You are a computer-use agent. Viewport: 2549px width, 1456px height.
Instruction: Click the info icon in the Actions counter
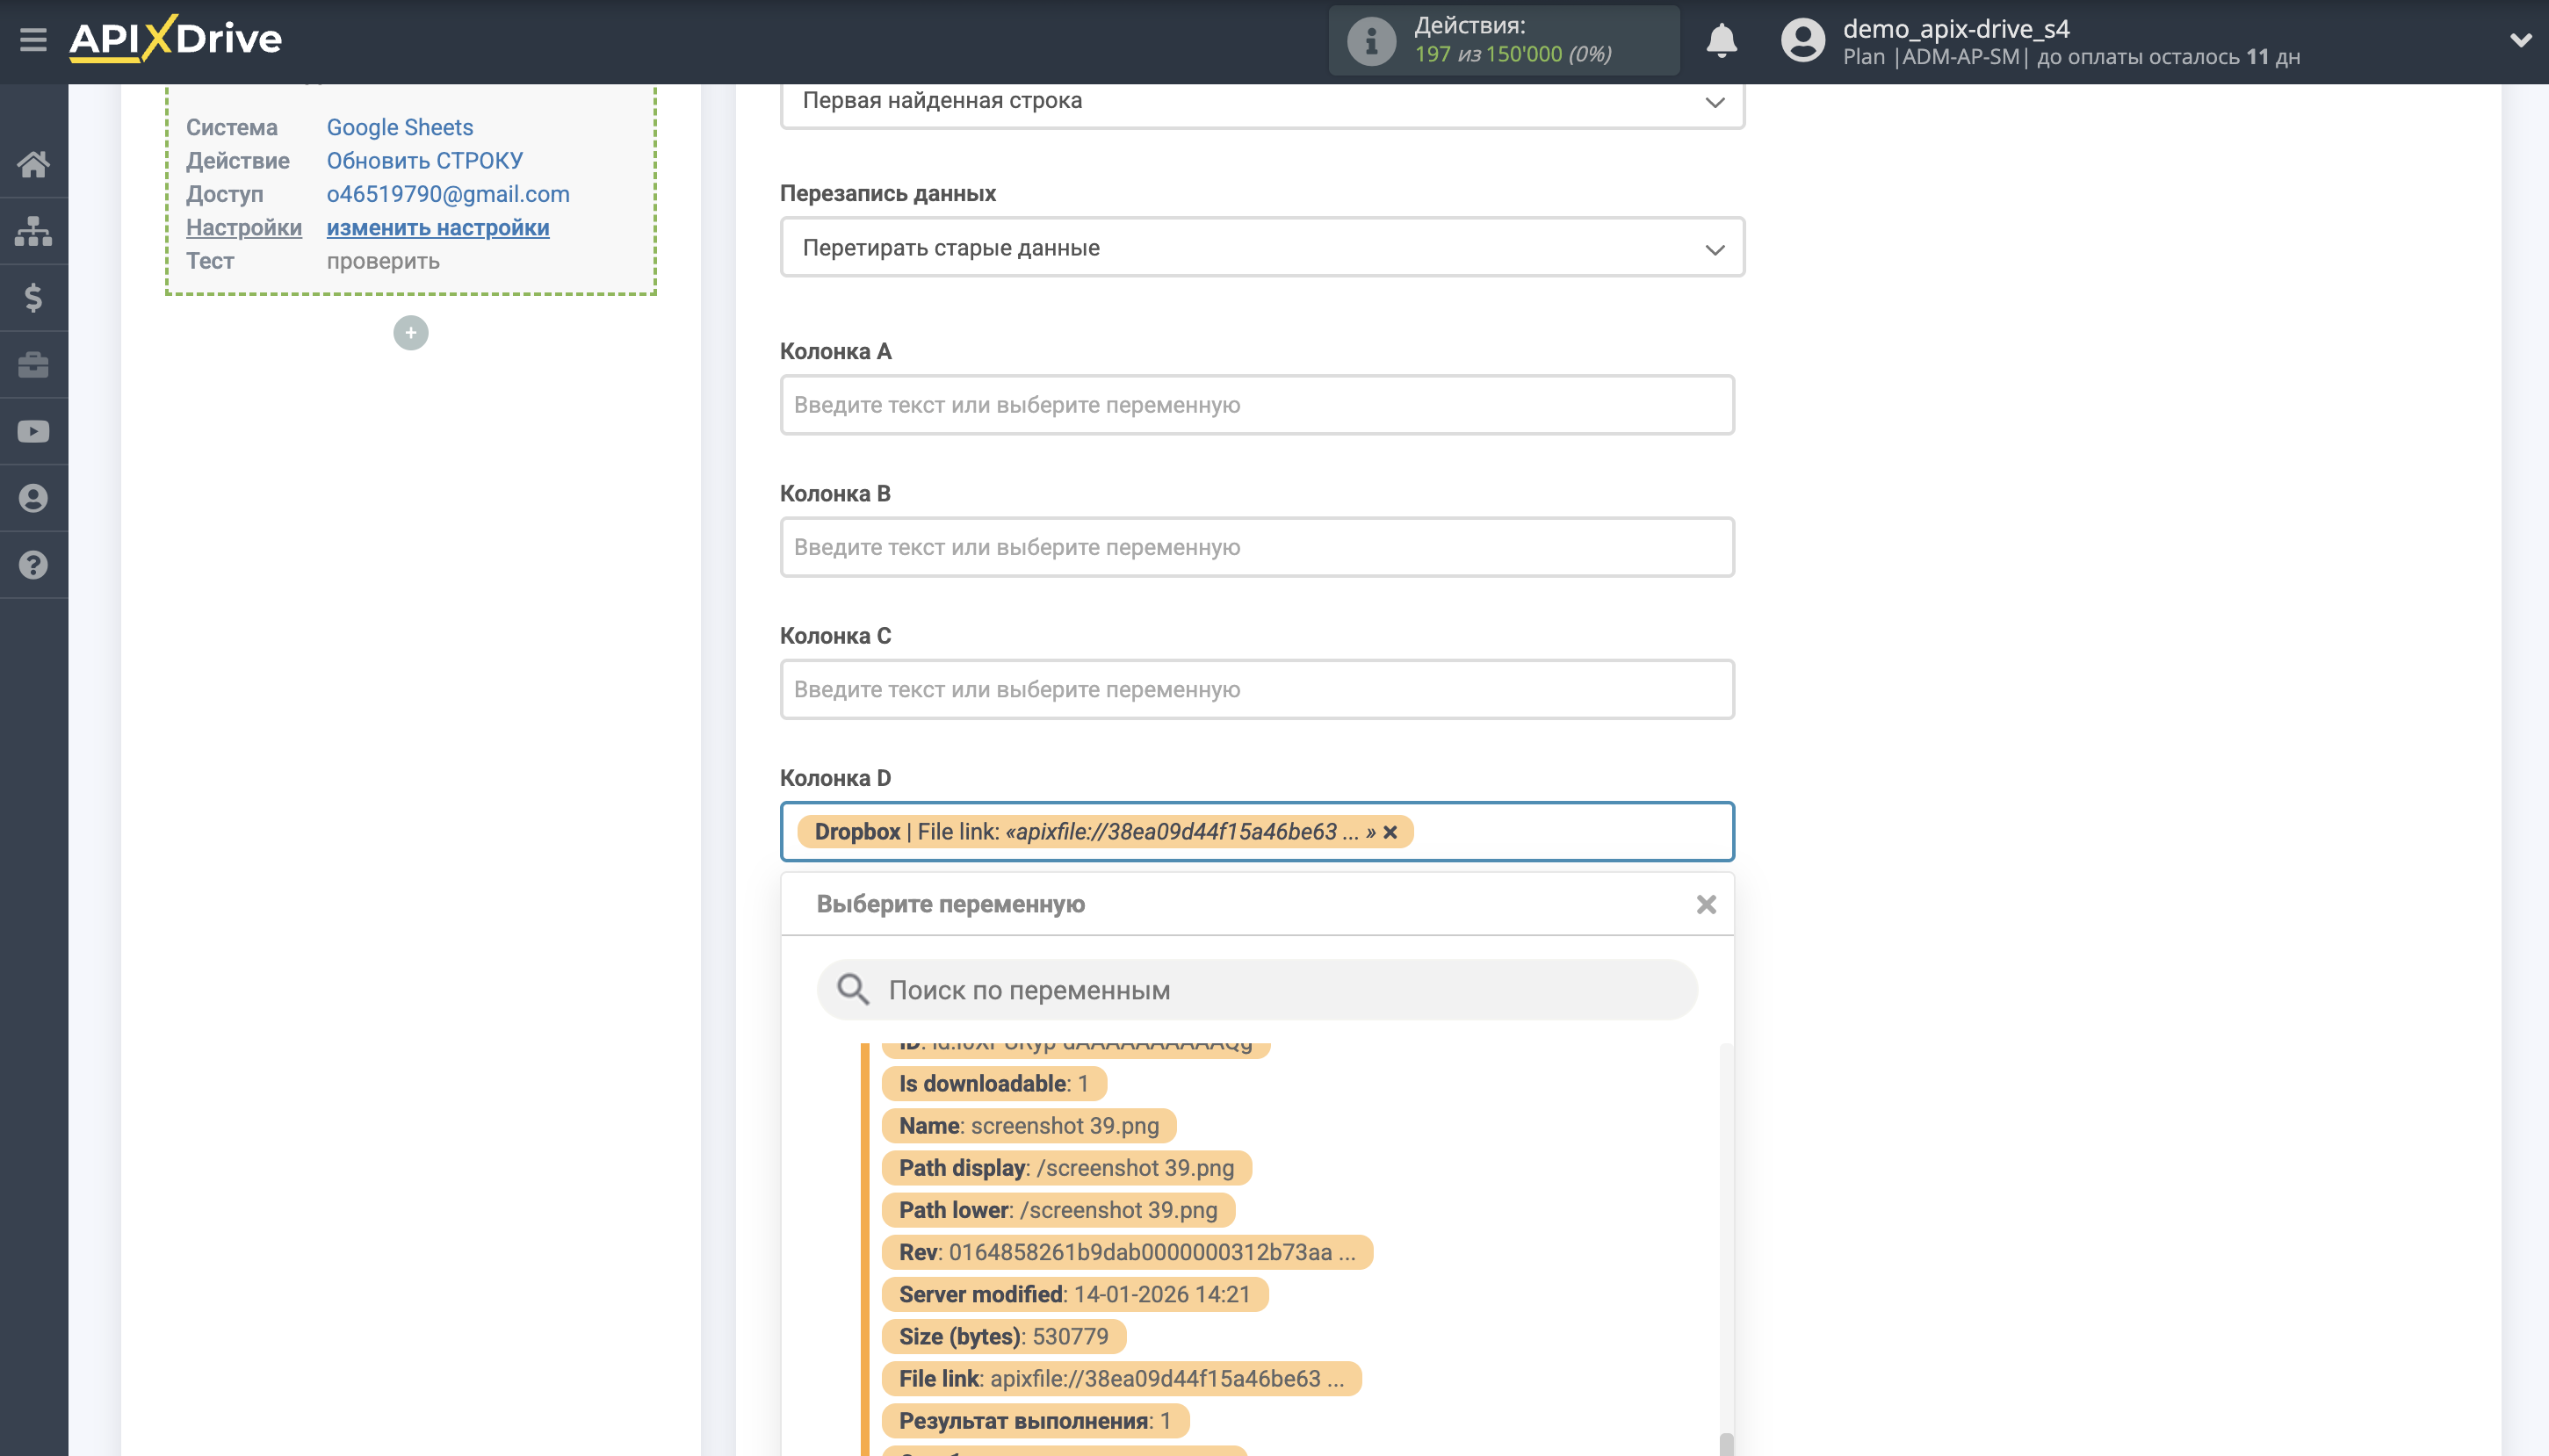[1369, 40]
